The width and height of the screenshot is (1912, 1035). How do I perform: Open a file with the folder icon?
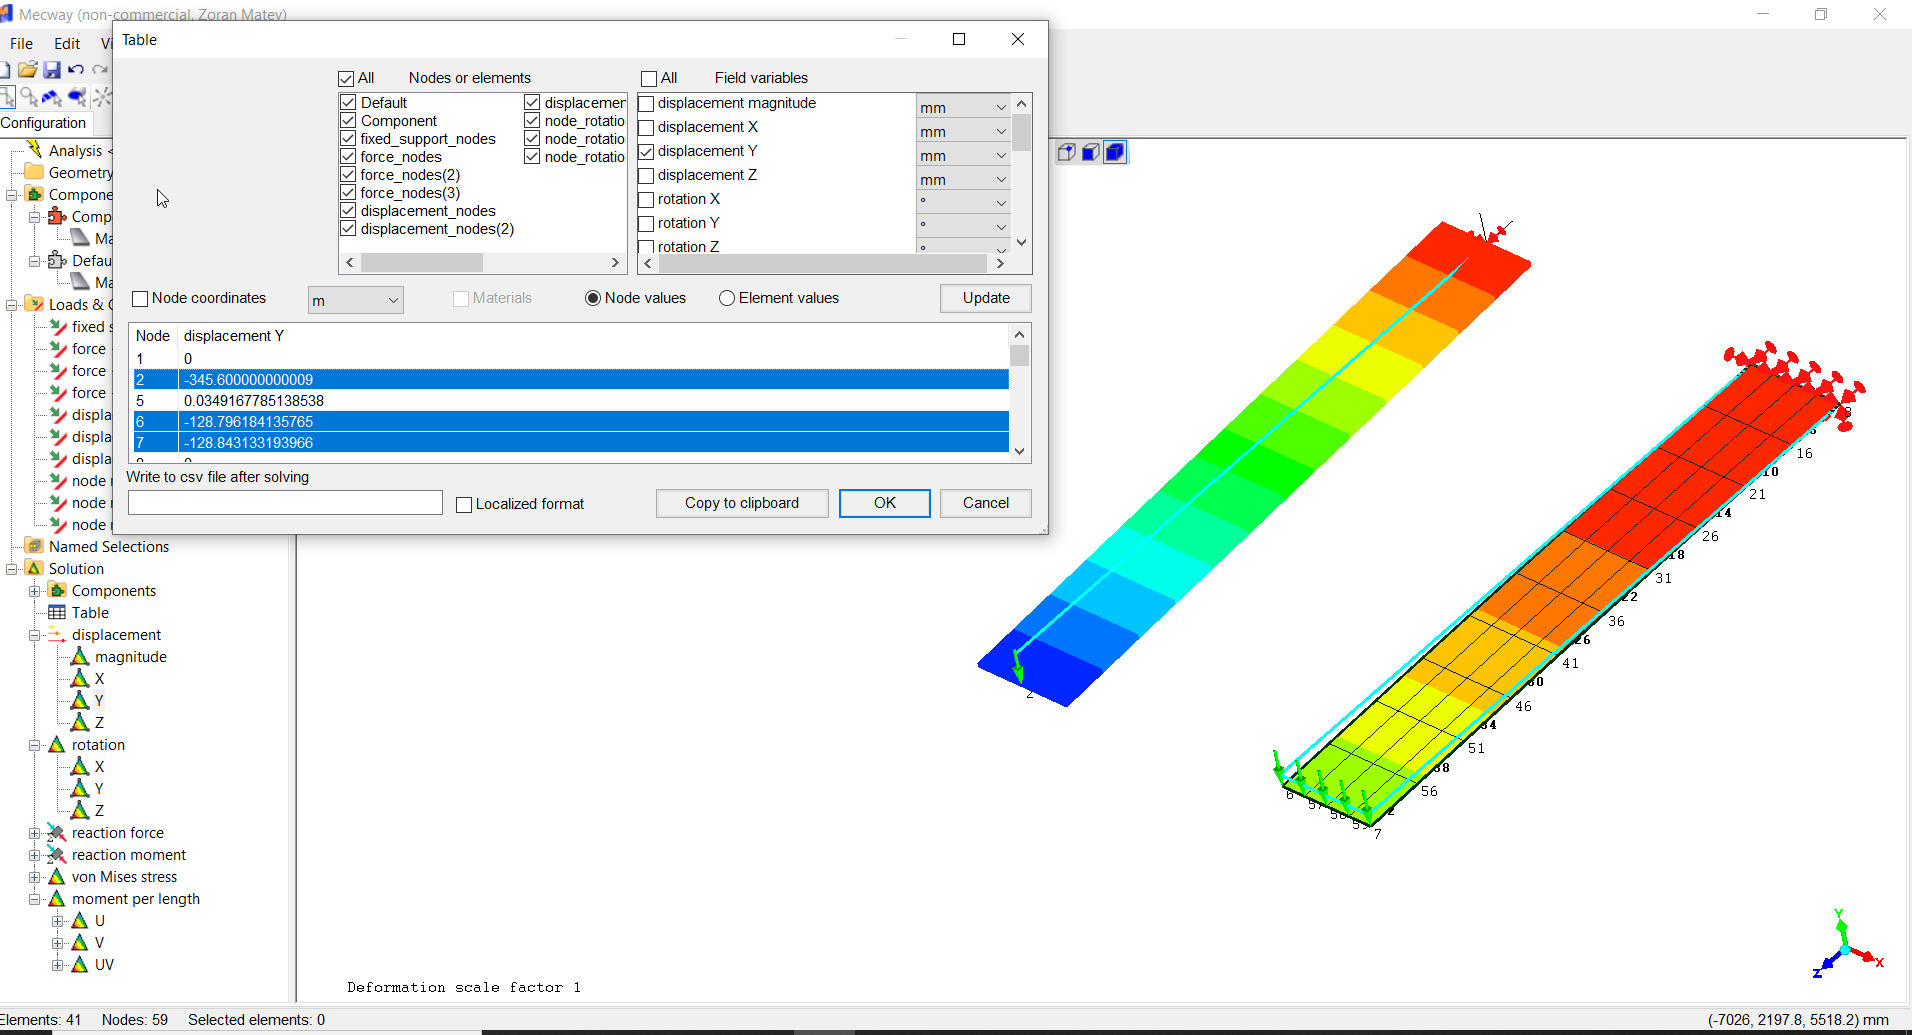click(28, 70)
